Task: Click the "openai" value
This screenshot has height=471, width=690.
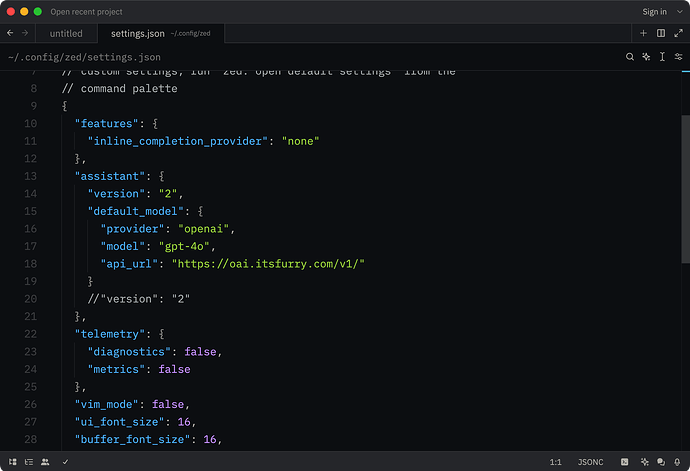Action: tap(203, 229)
